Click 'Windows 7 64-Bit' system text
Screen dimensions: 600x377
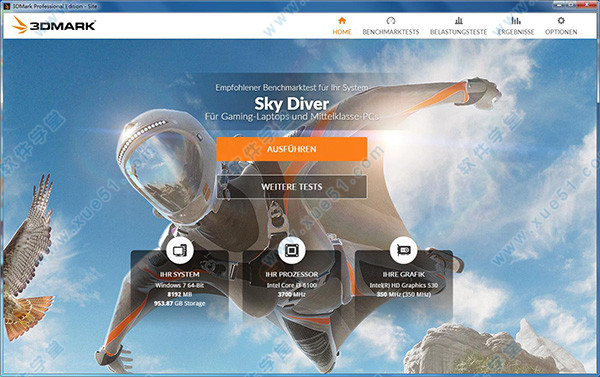coord(179,286)
